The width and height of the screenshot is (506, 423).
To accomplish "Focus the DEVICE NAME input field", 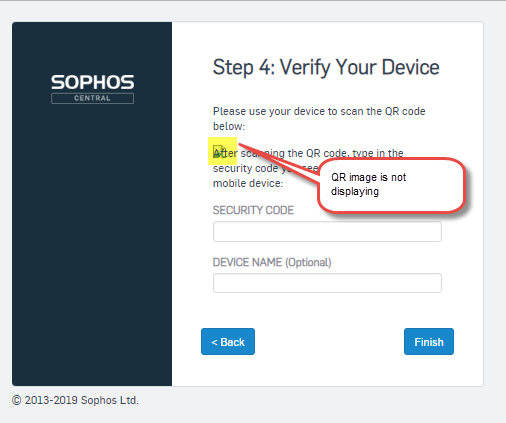I will point(327,283).
